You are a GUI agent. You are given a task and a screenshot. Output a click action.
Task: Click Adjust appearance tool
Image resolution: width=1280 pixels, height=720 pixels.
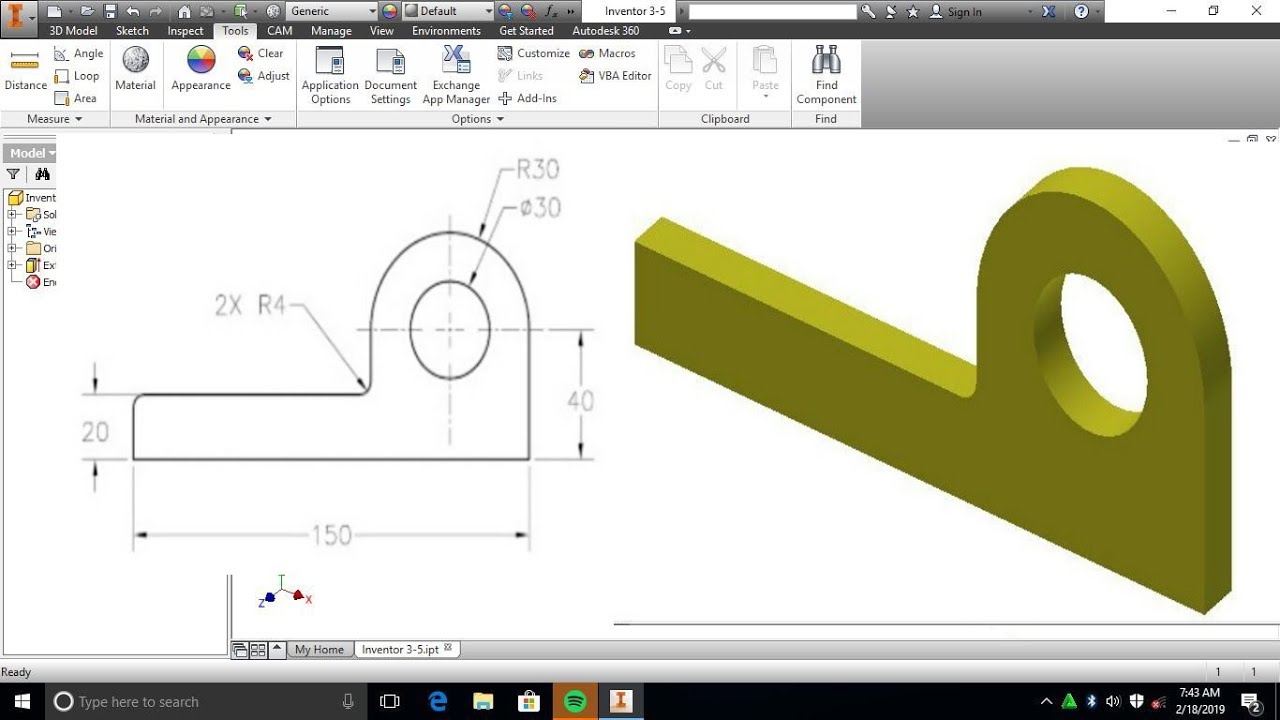[264, 76]
